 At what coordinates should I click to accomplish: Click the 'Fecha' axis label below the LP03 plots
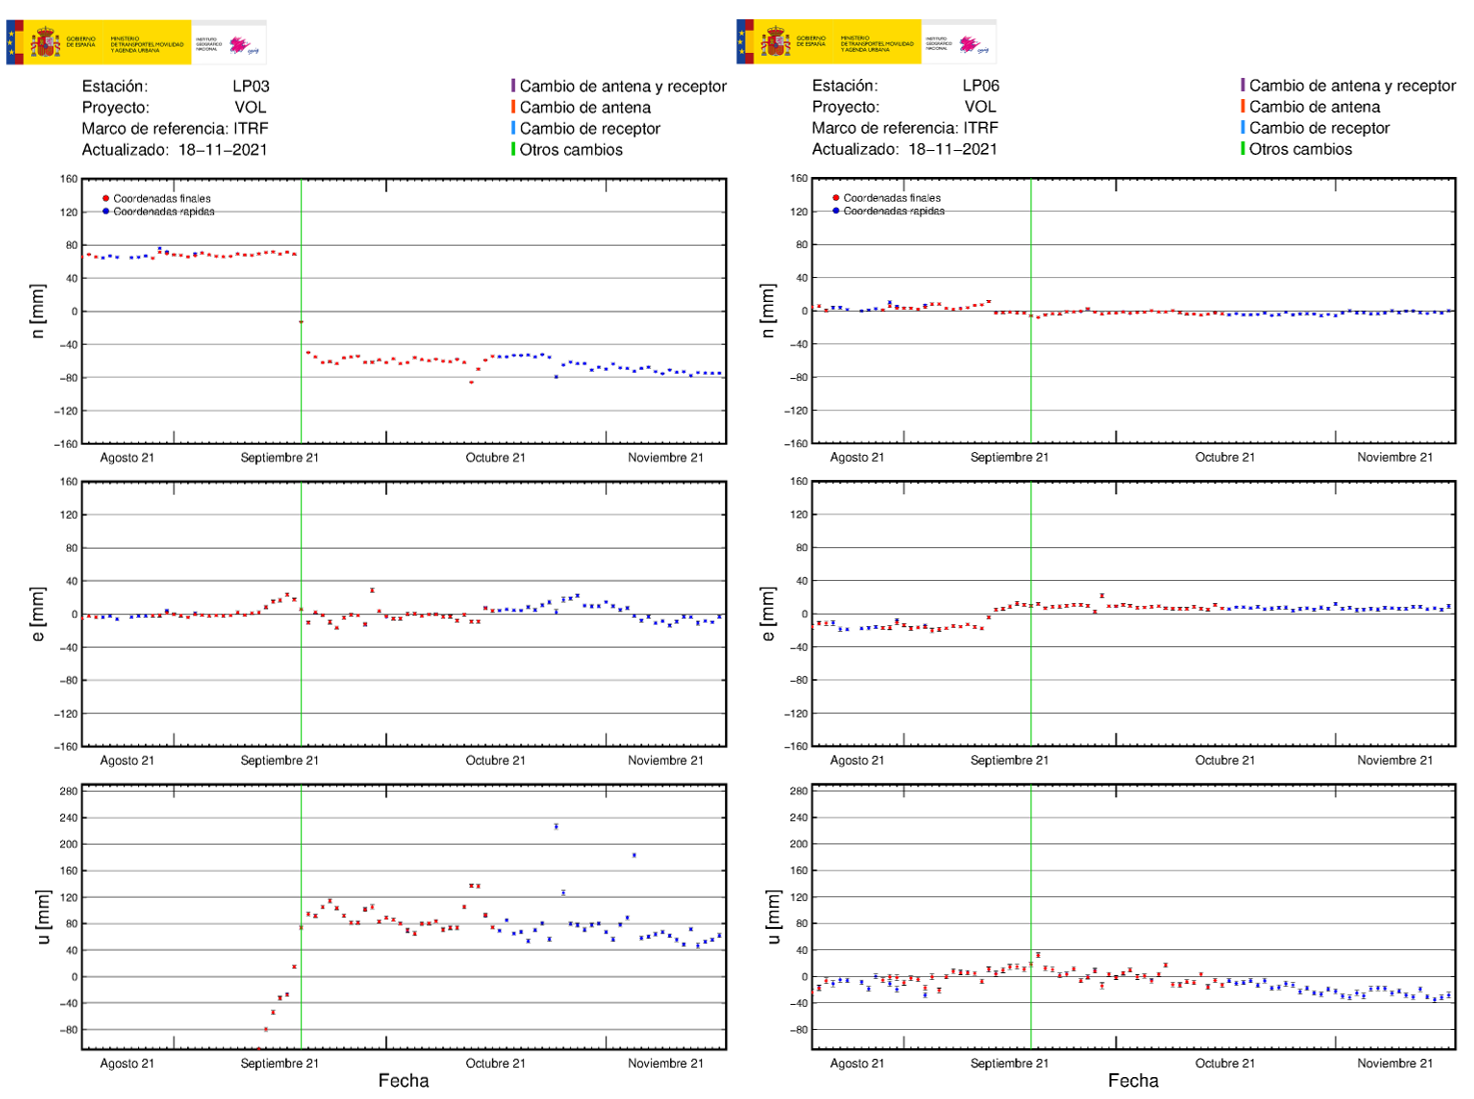tap(403, 1081)
